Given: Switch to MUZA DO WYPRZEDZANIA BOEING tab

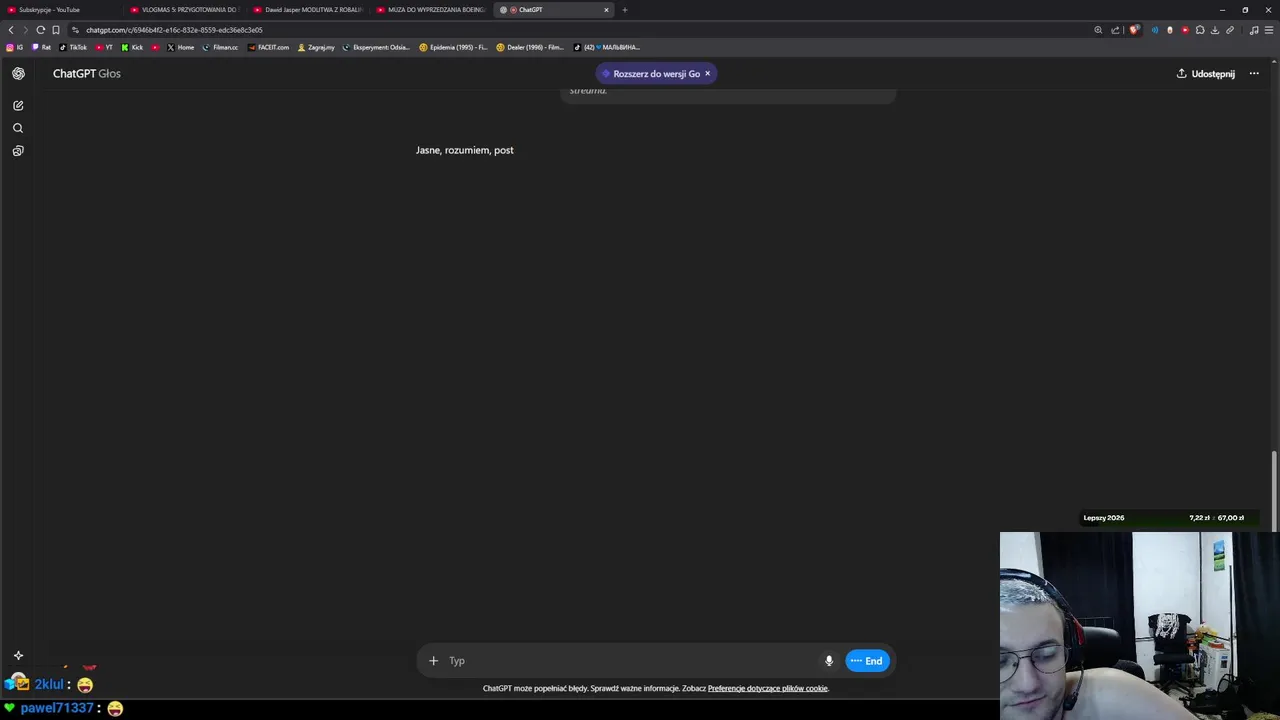Looking at the screenshot, I should (432, 10).
